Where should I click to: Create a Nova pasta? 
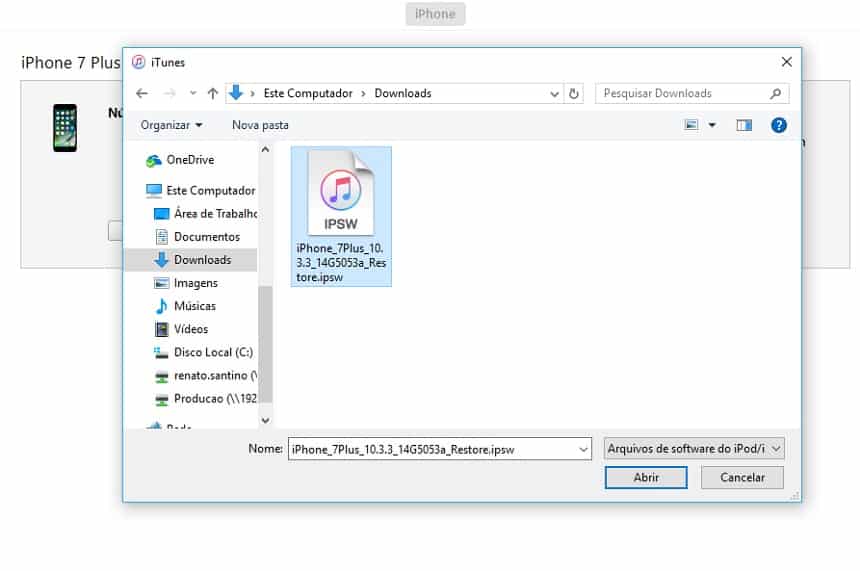(260, 125)
